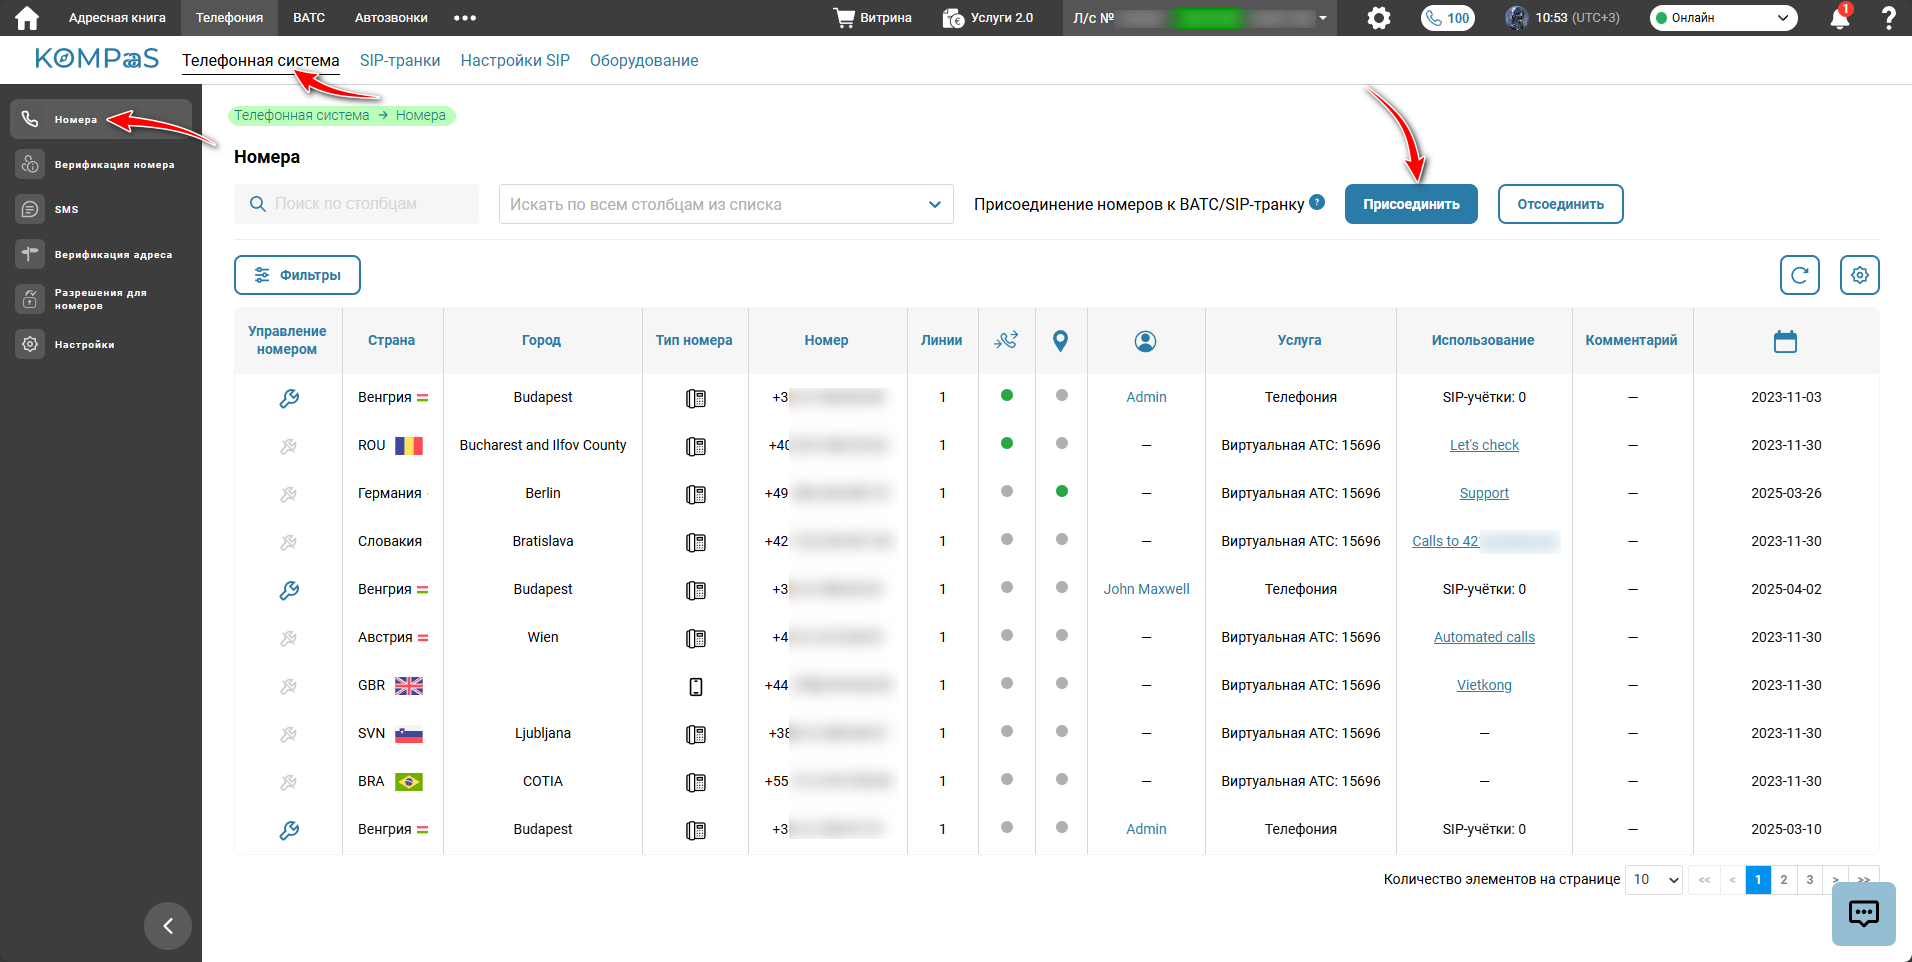Open Искать по всем столбцам dropdown

pyautogui.click(x=726, y=204)
